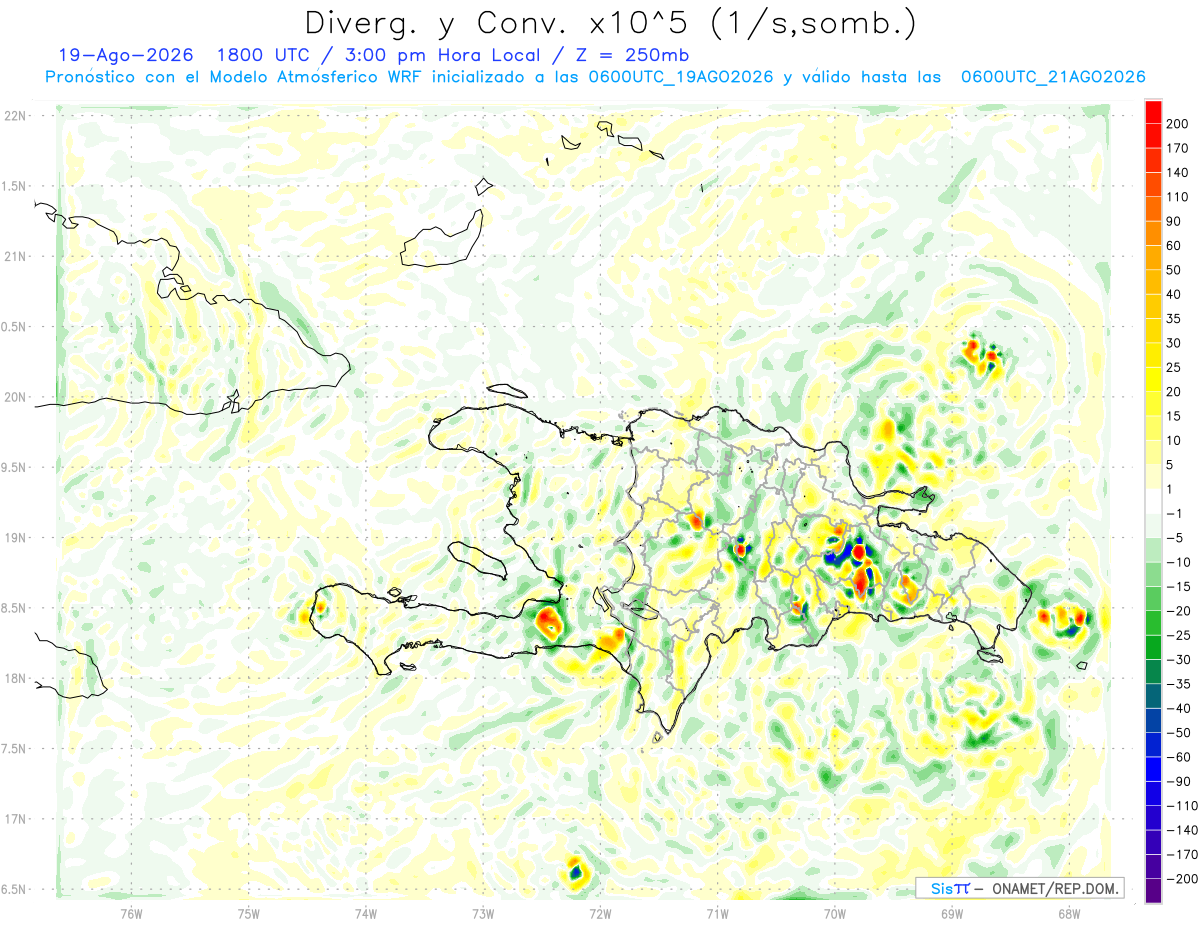Click the "72W" longitude label
Screen dimensions: 1200x927
pyautogui.click(x=600, y=912)
